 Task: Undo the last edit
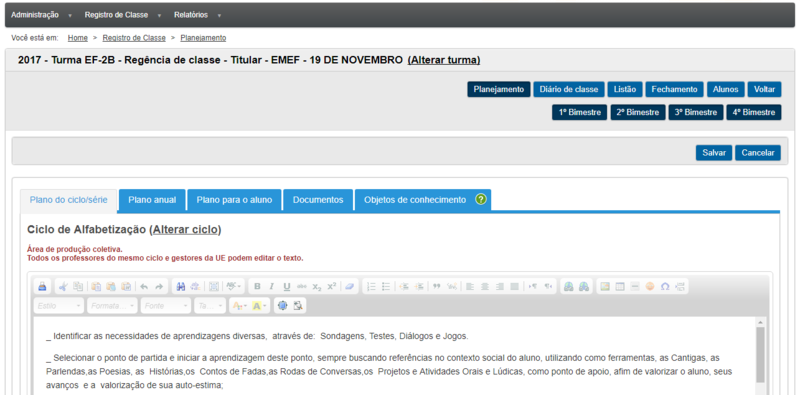coord(144,286)
